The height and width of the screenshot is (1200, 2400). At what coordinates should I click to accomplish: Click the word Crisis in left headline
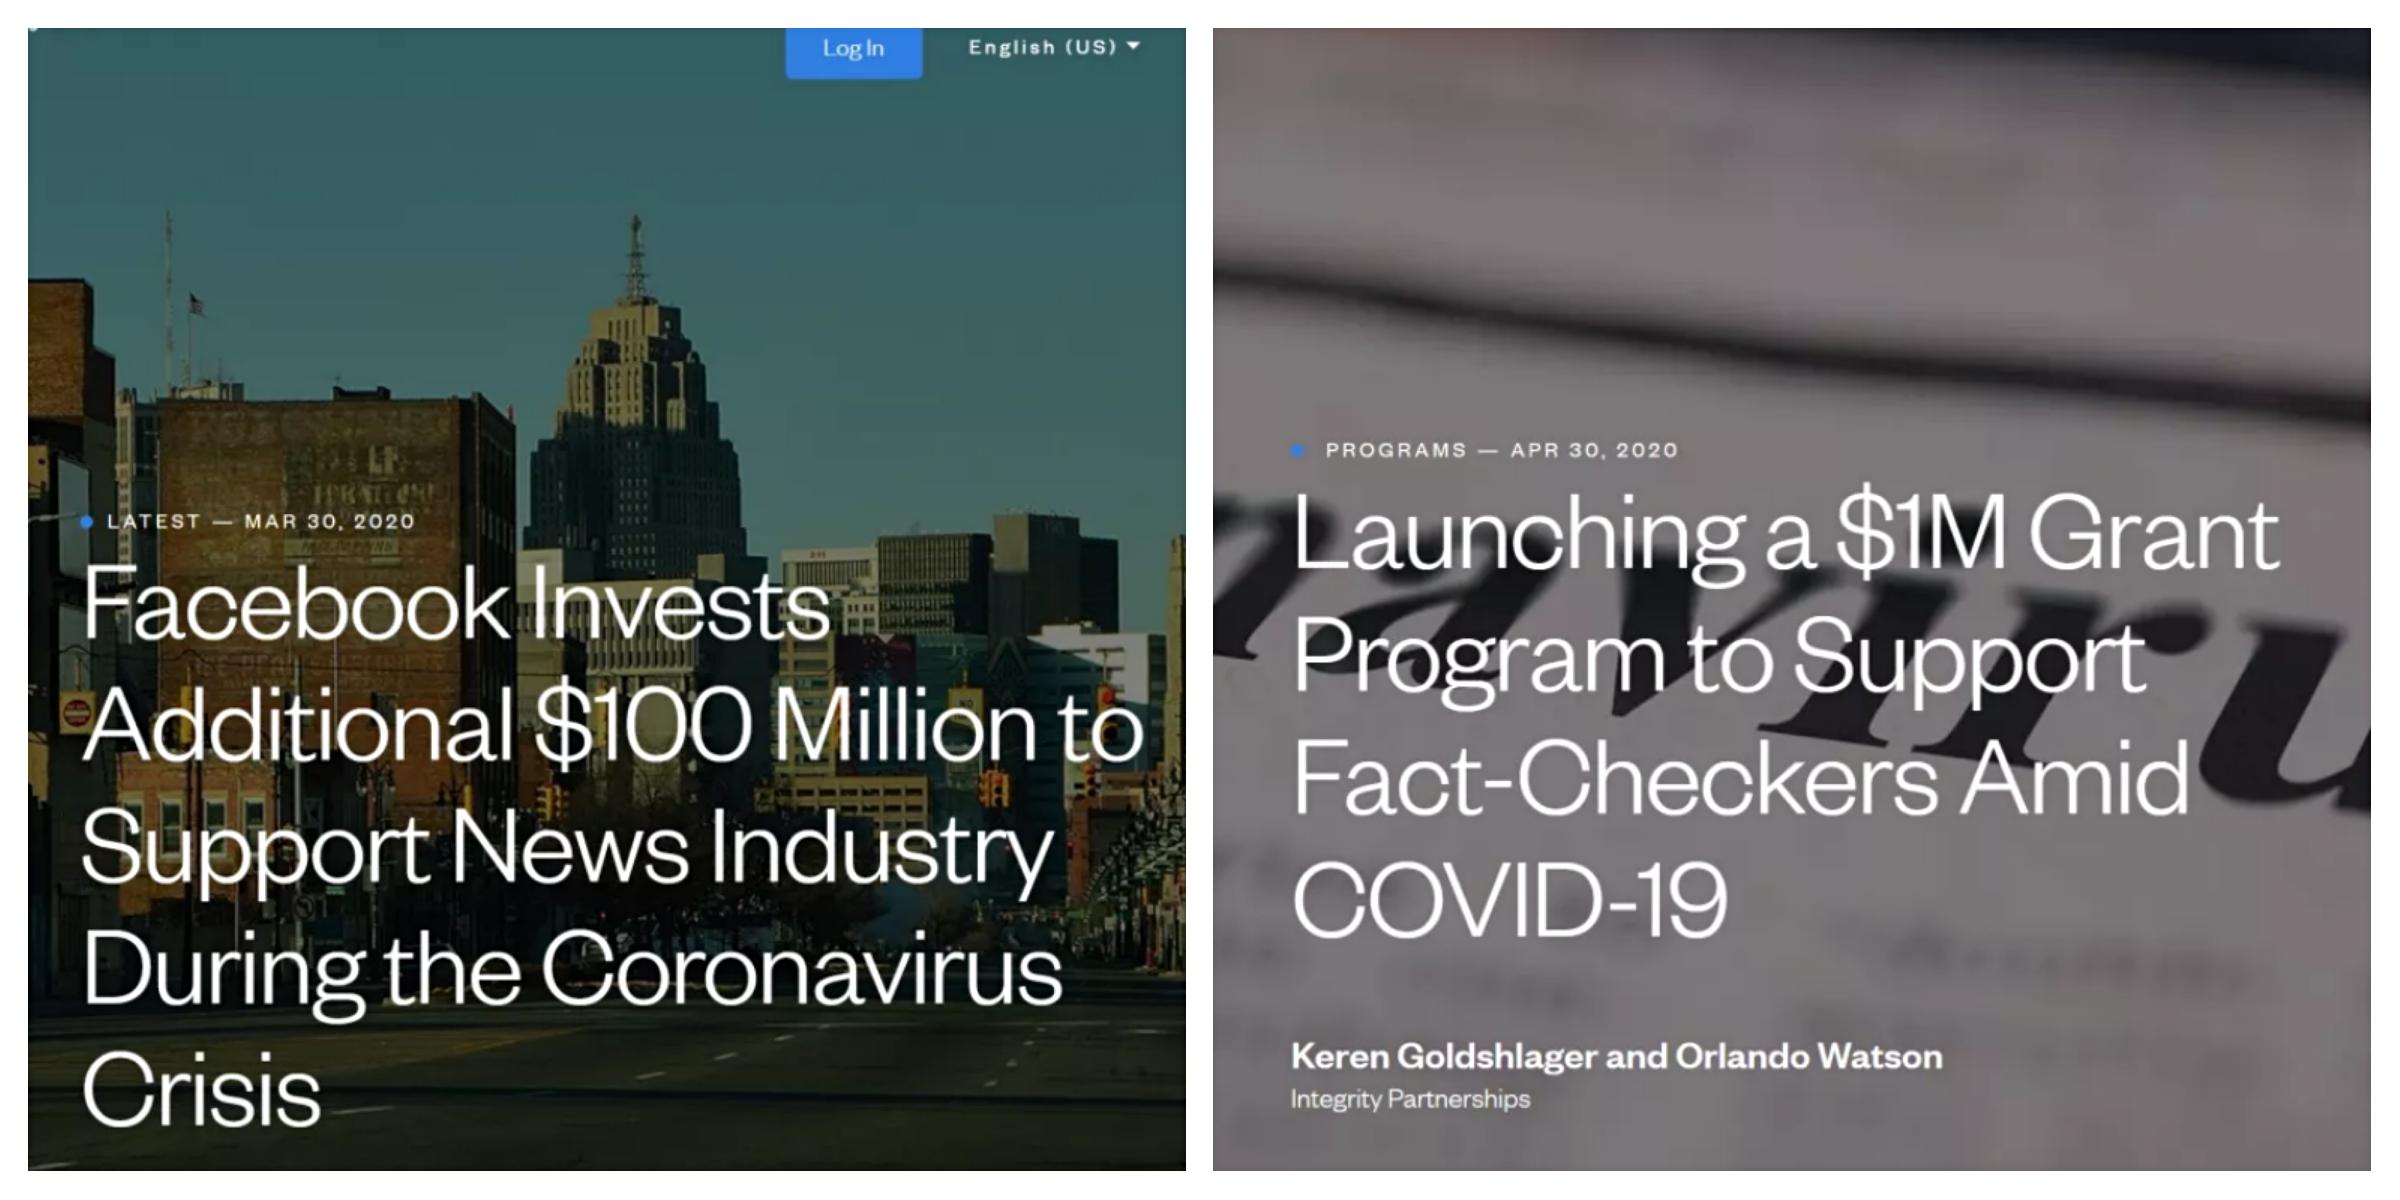tap(201, 1089)
